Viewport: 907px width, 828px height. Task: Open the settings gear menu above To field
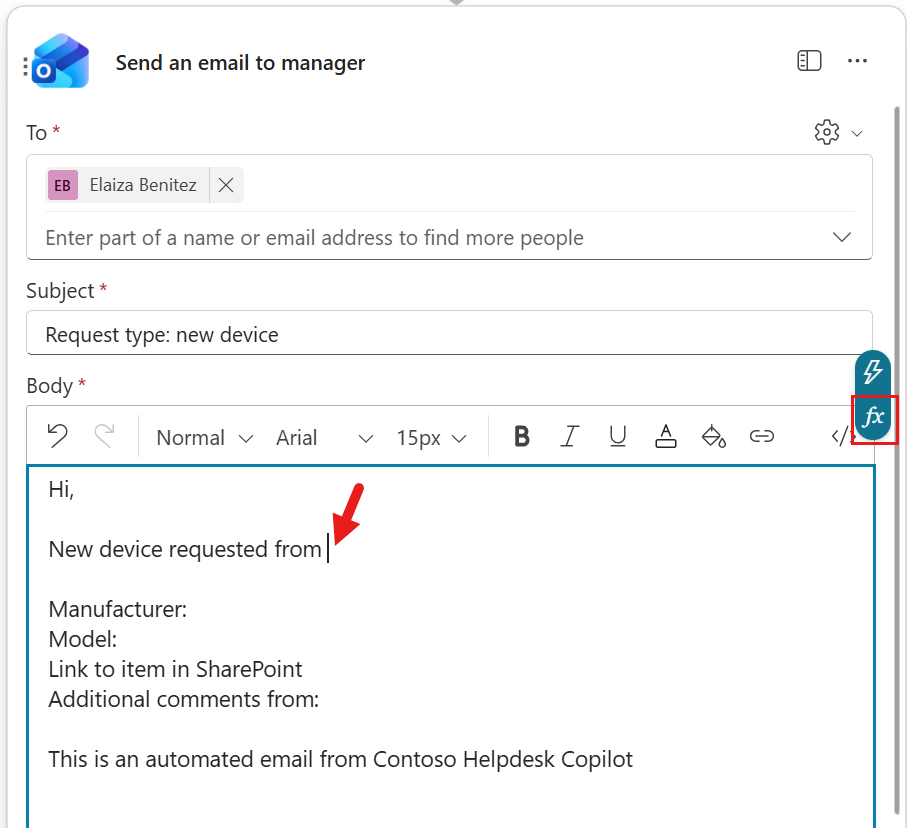coord(827,131)
